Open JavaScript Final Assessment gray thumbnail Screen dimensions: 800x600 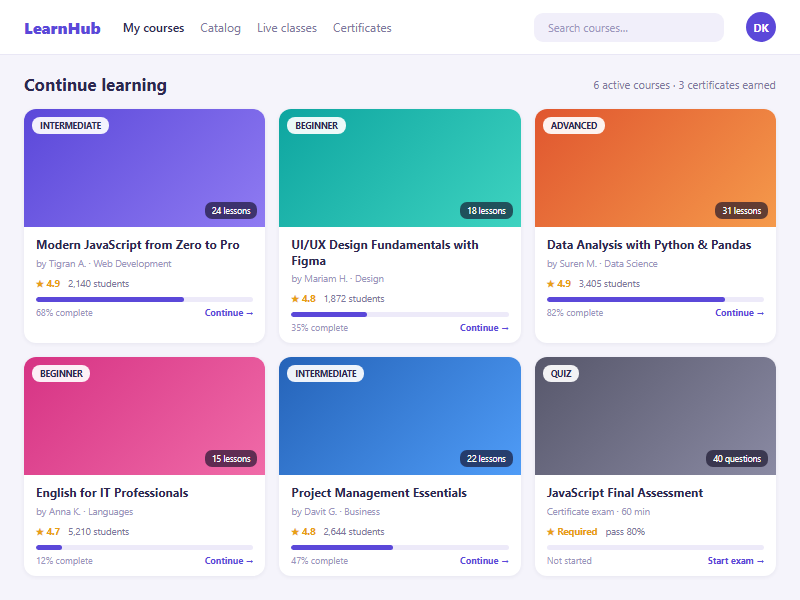(655, 416)
